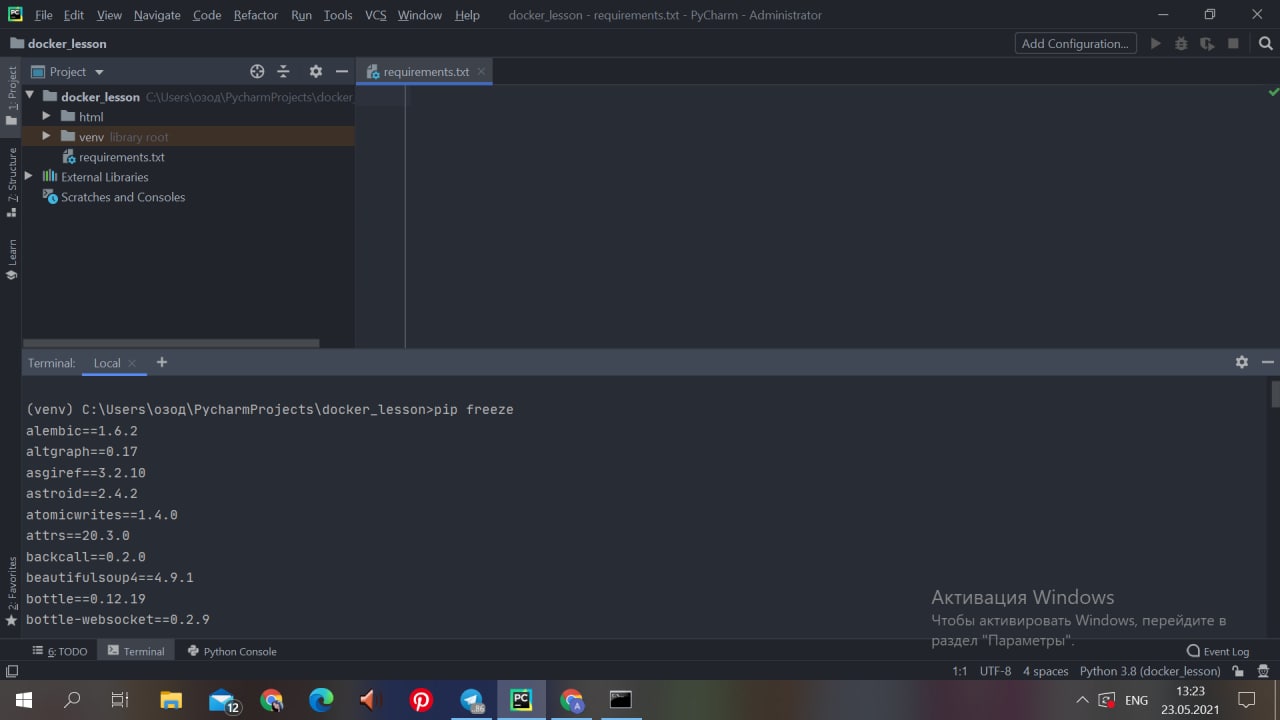The height and width of the screenshot is (720, 1280).
Task: Click the Debug bug icon in toolbar
Action: [1181, 44]
